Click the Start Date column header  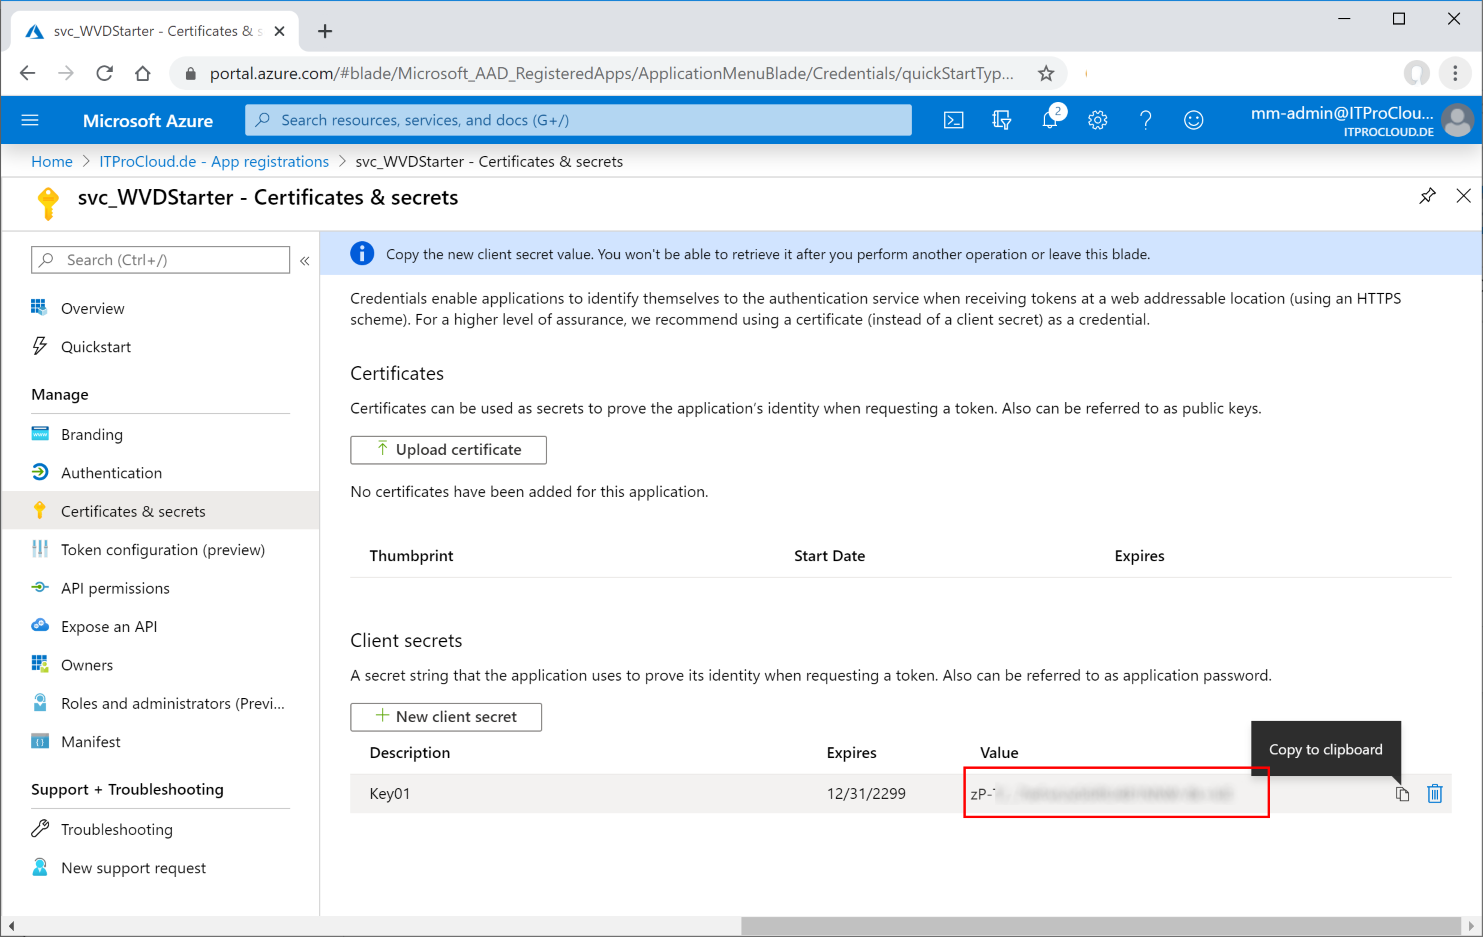click(x=829, y=556)
